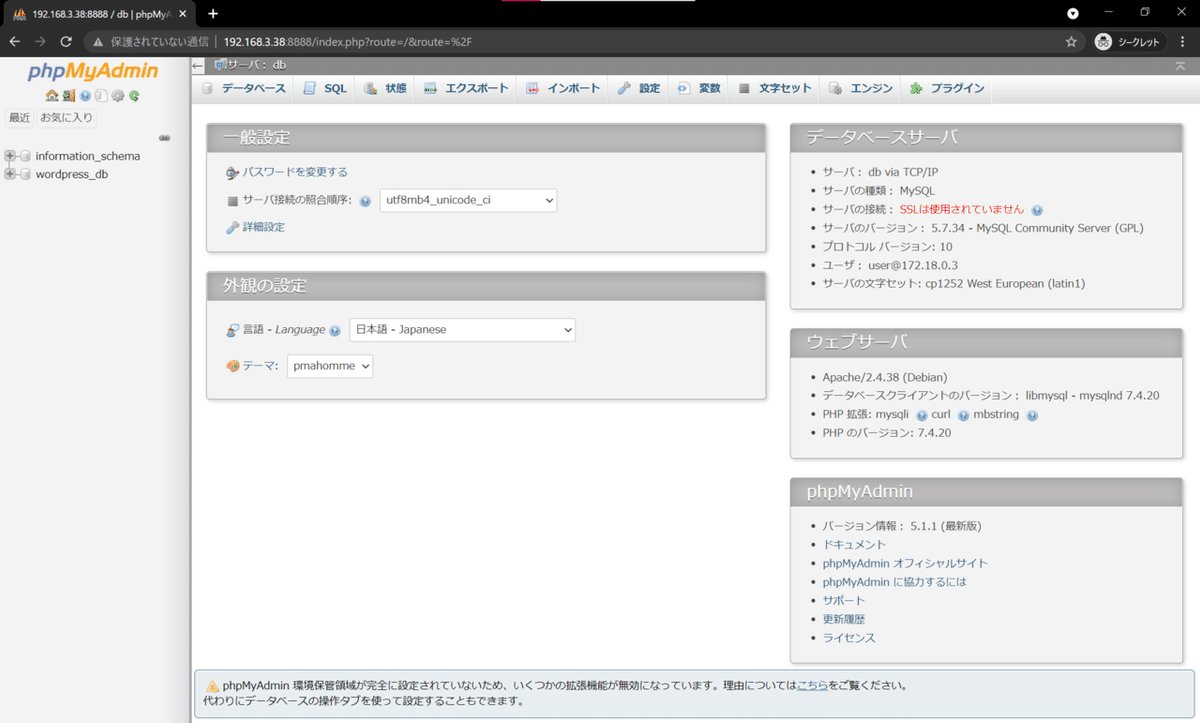Open the エクスポート tab

coord(466,88)
